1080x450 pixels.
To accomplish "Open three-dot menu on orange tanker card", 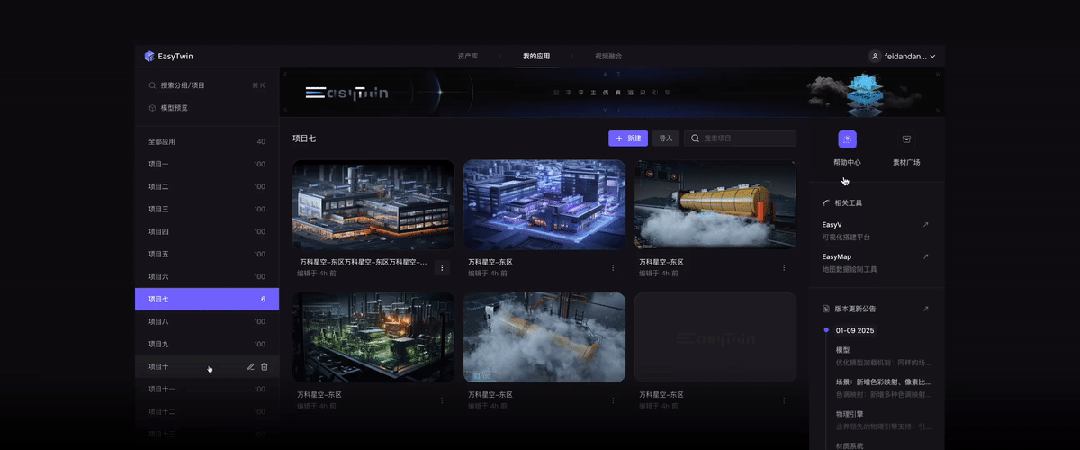I will 784,267.
